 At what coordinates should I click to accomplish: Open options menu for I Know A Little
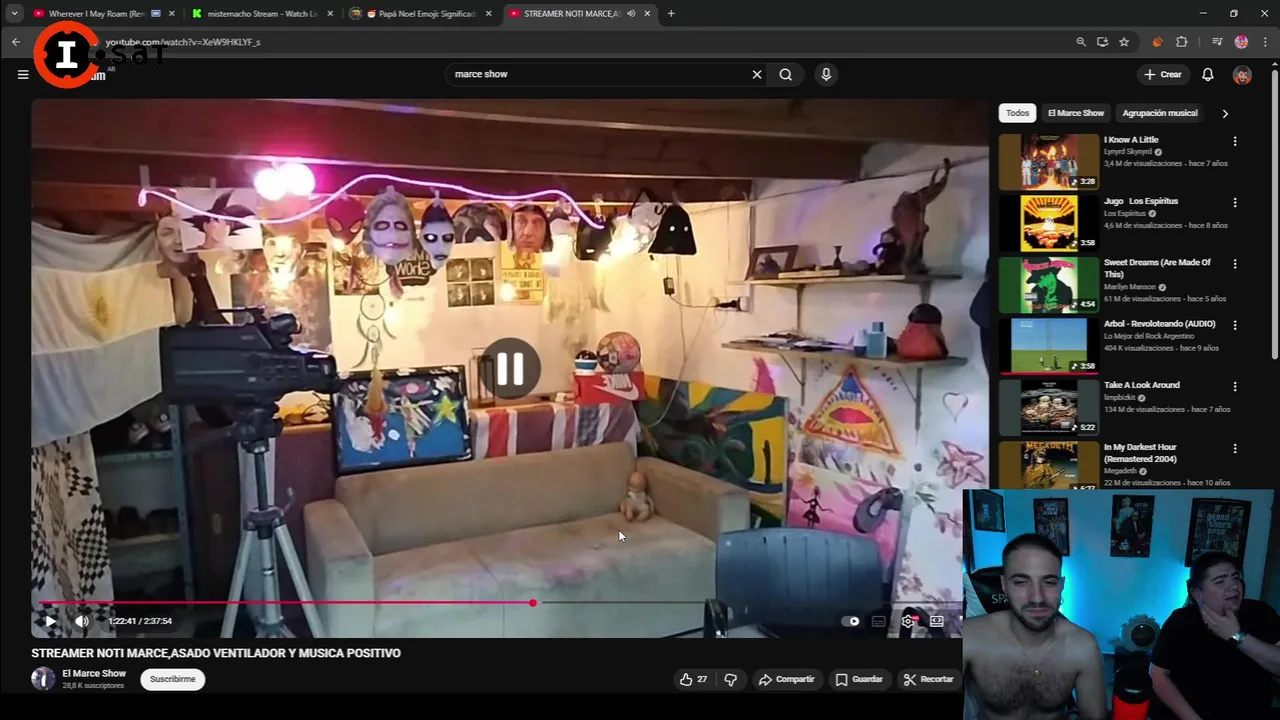[x=1235, y=141]
